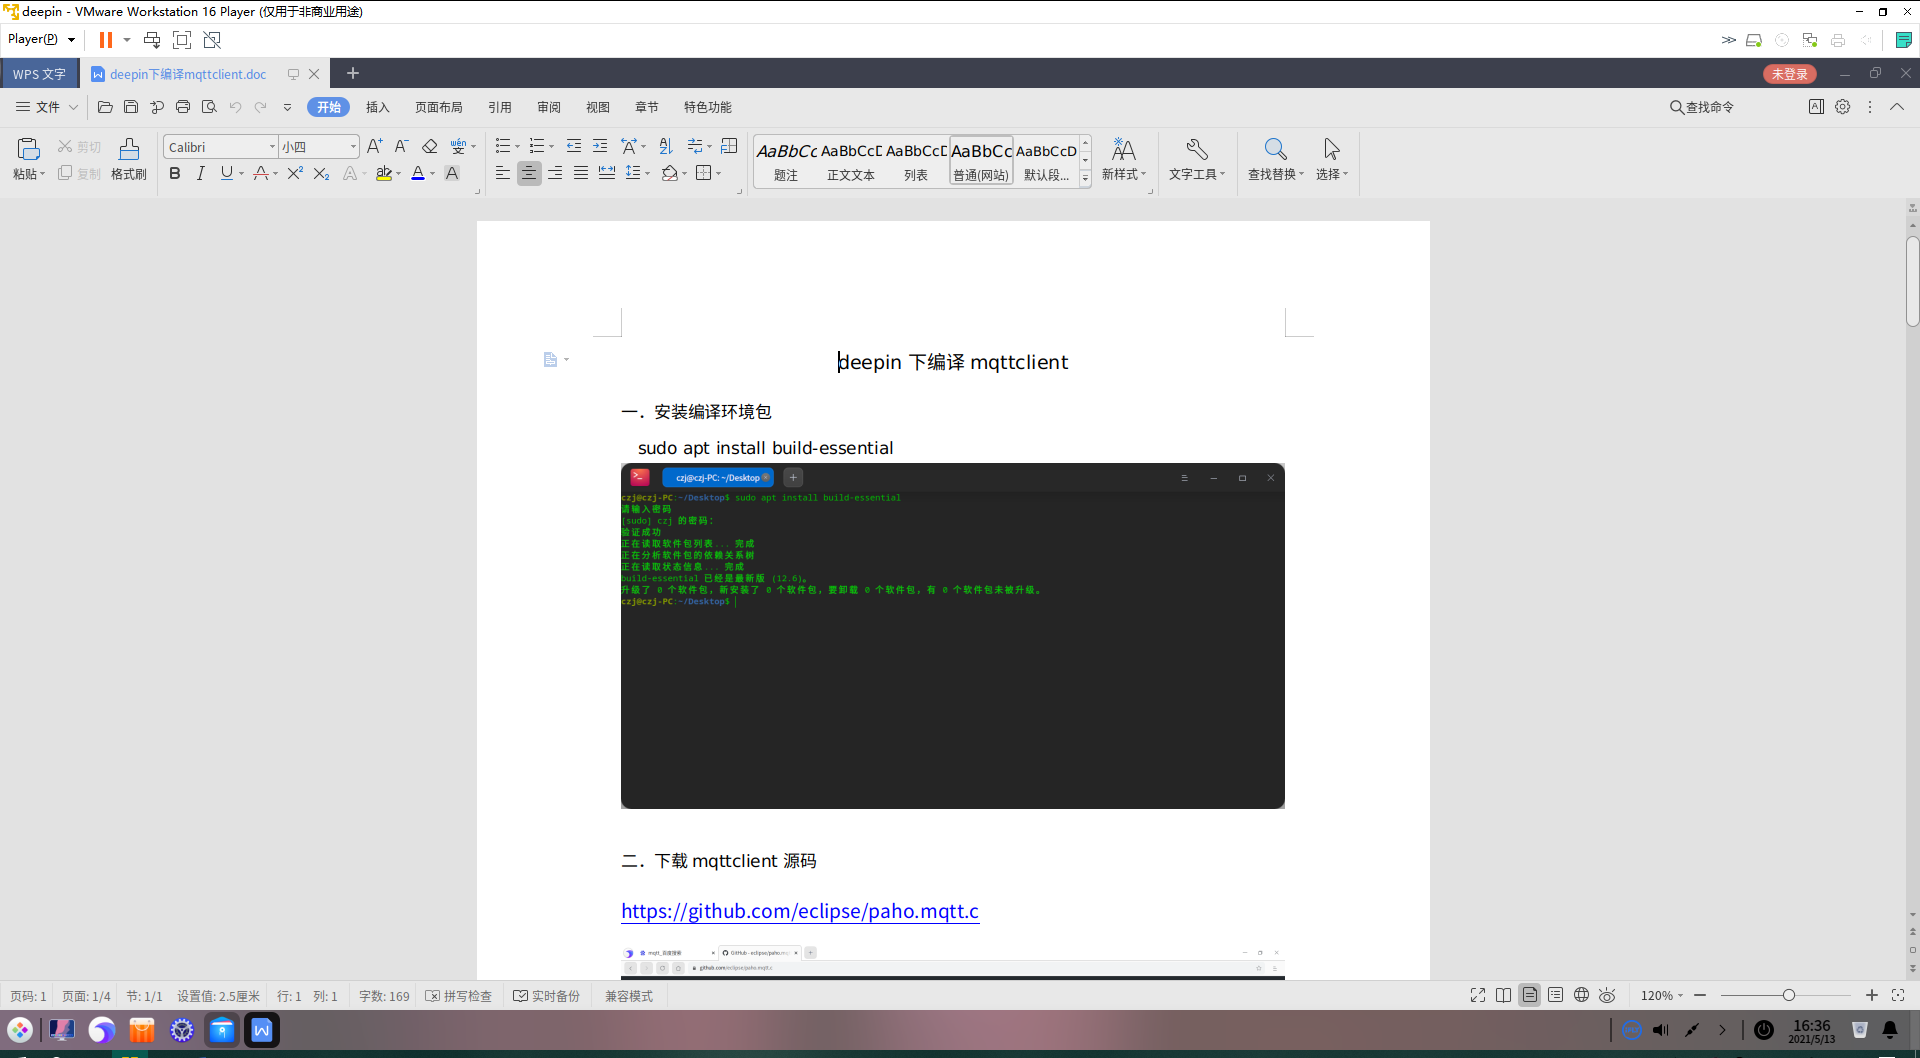Image resolution: width=1920 pixels, height=1058 pixels.
Task: Open the font size 小四 dropdown
Action: tap(353, 147)
